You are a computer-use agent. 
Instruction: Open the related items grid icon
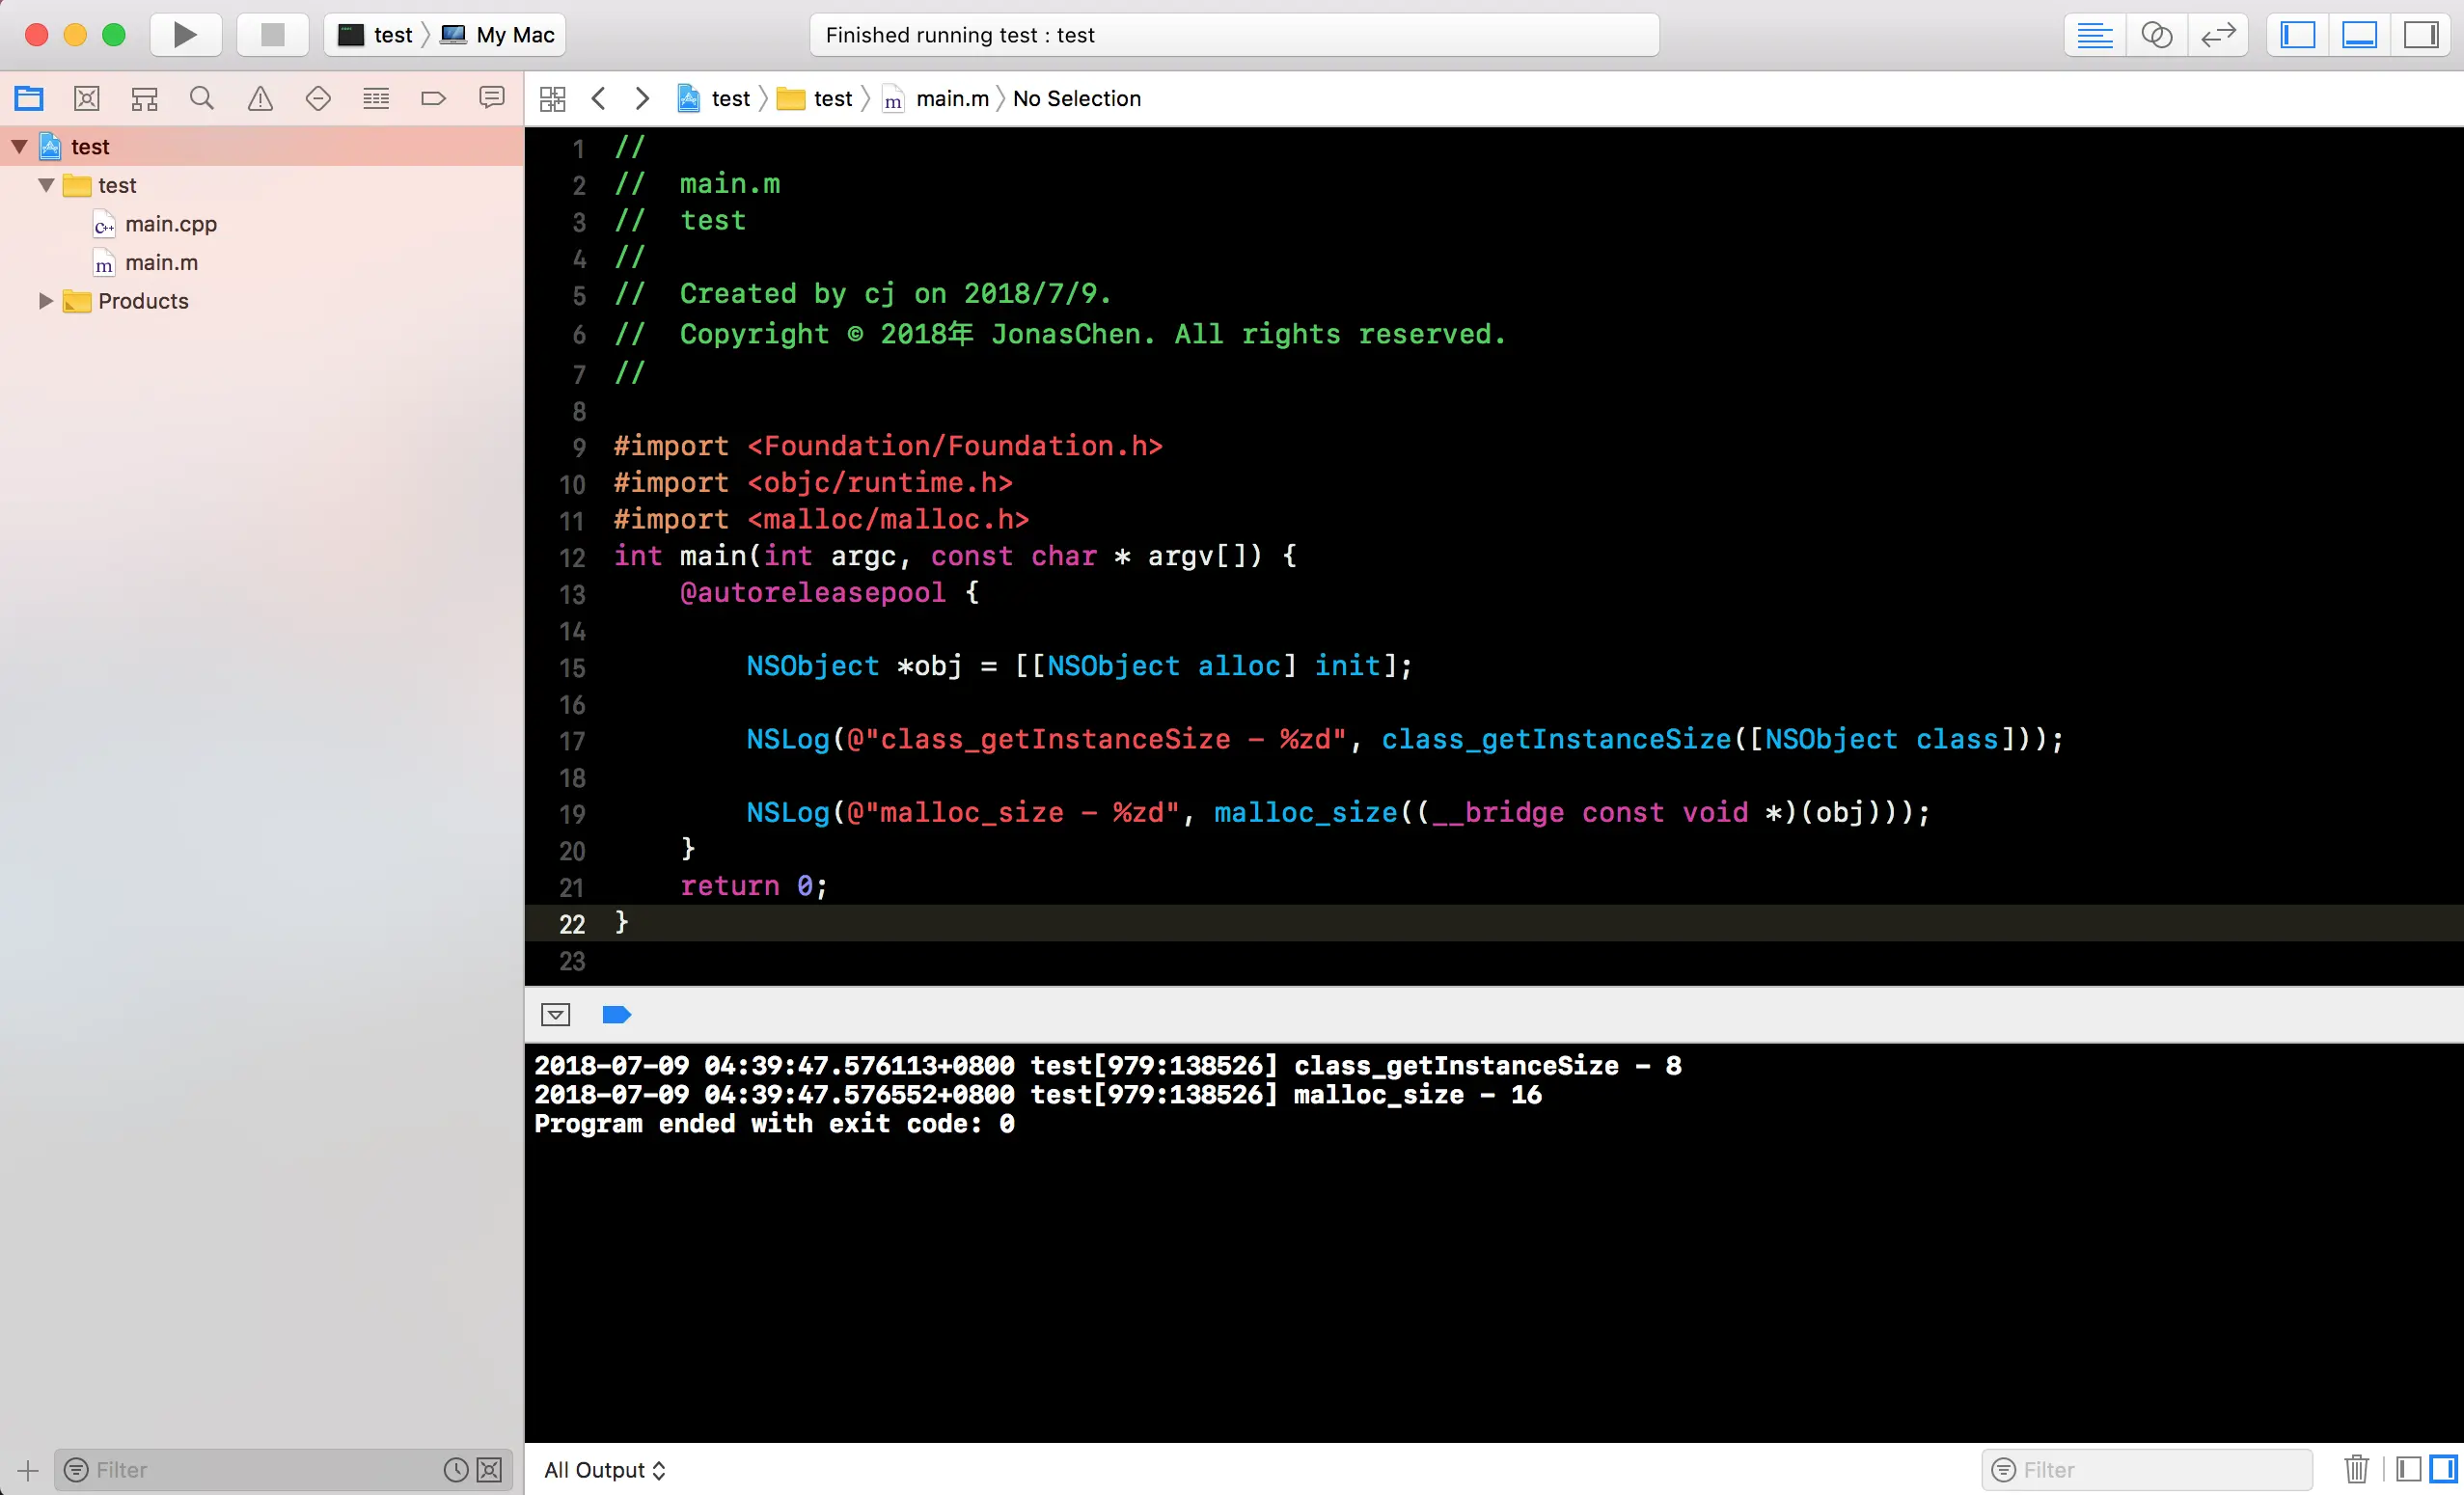point(553,98)
